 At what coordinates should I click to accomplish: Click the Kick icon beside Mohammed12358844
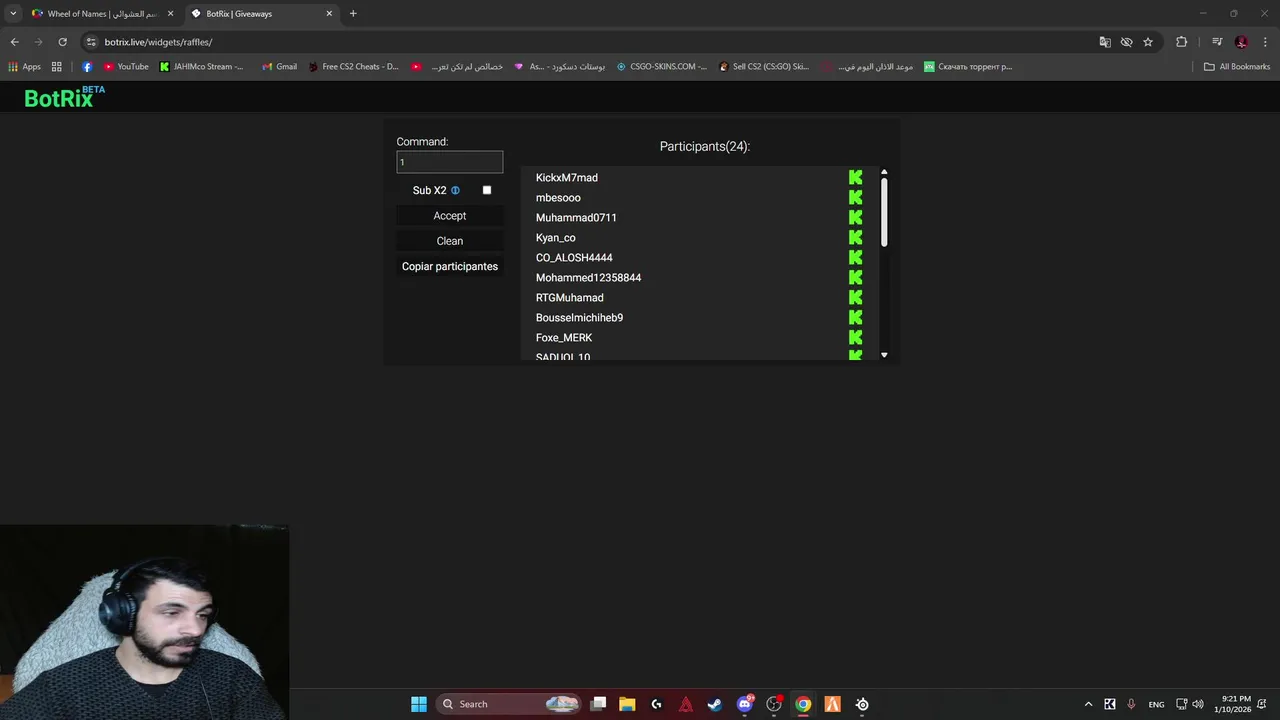855,277
